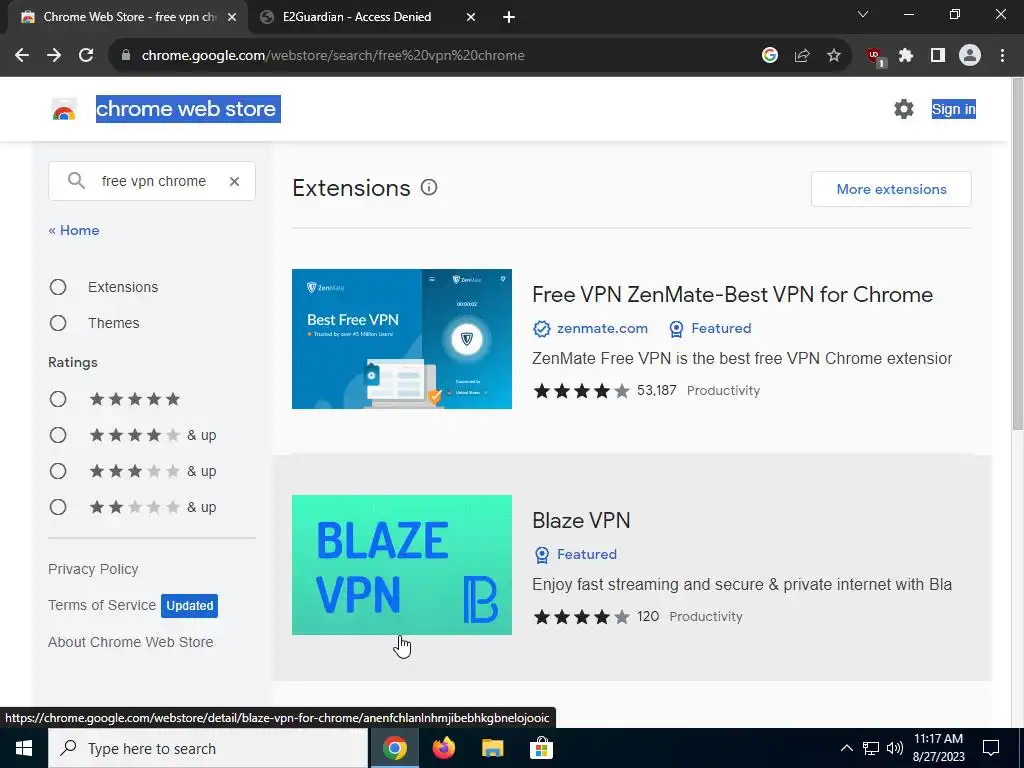Select the Themes filter radio button
Screen dimensions: 1024x768
(58, 323)
